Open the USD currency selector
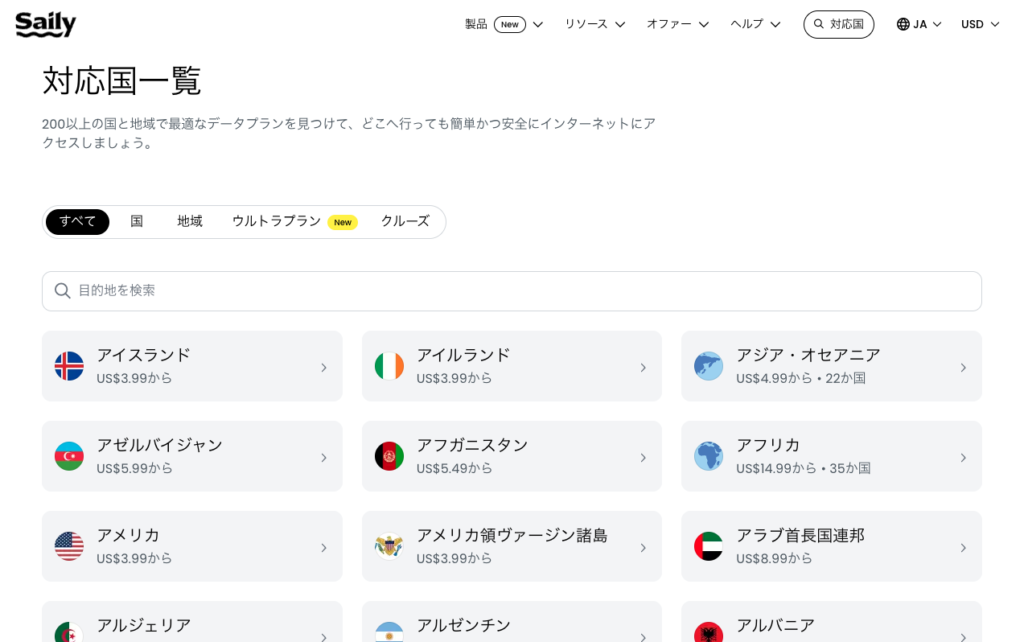Screen dimensions: 1024x642 pyautogui.click(x=980, y=24)
